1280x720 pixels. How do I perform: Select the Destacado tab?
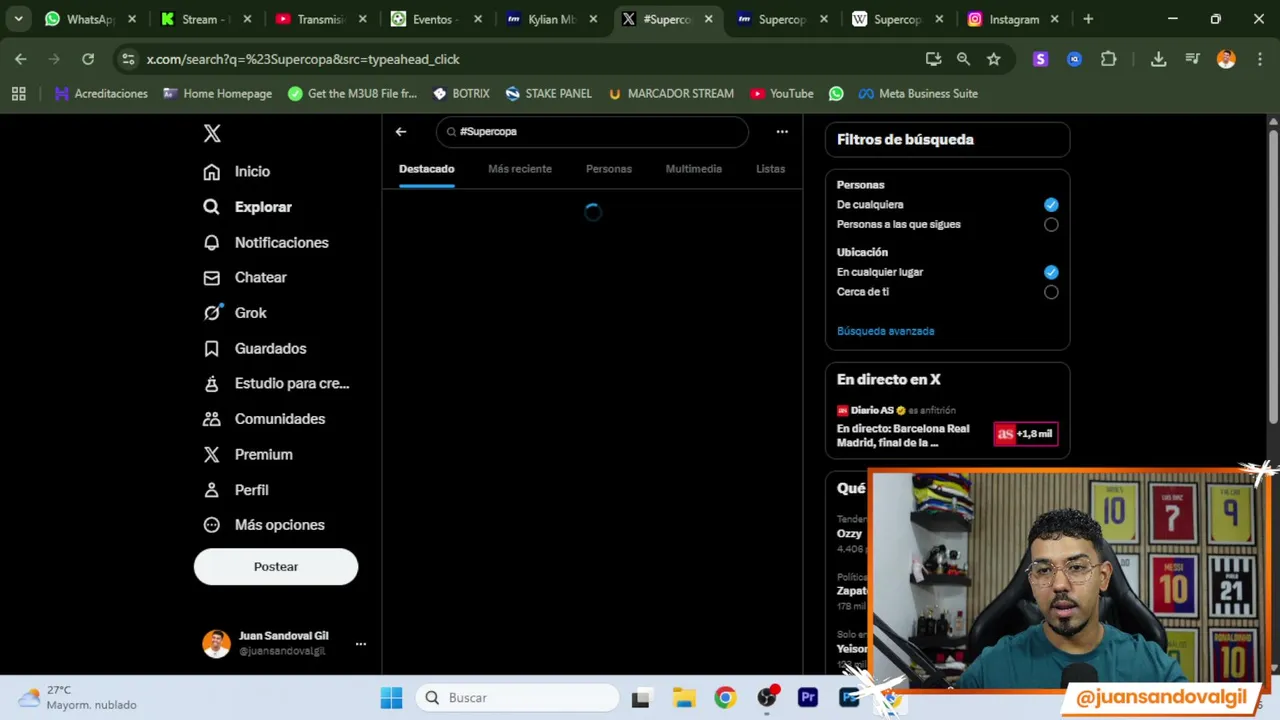click(427, 169)
